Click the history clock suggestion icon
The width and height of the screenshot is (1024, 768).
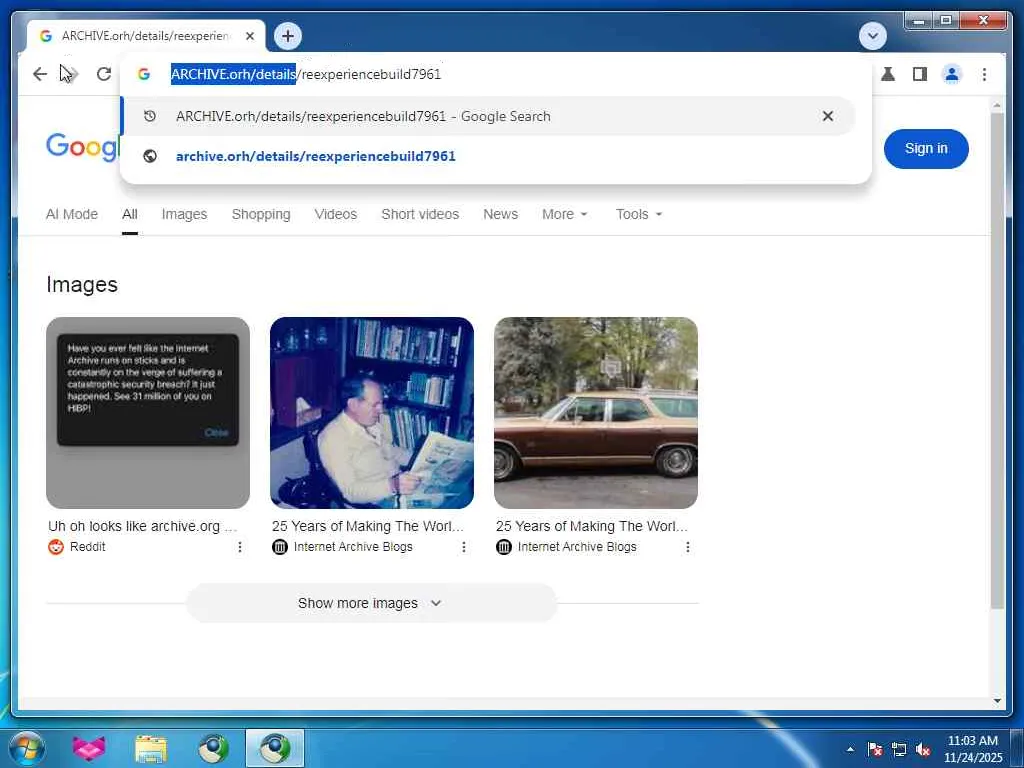tap(150, 116)
